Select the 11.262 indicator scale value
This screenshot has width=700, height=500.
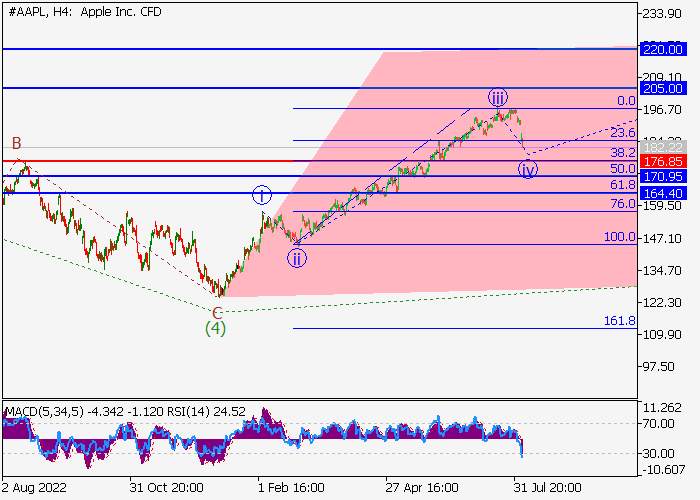coord(662,408)
